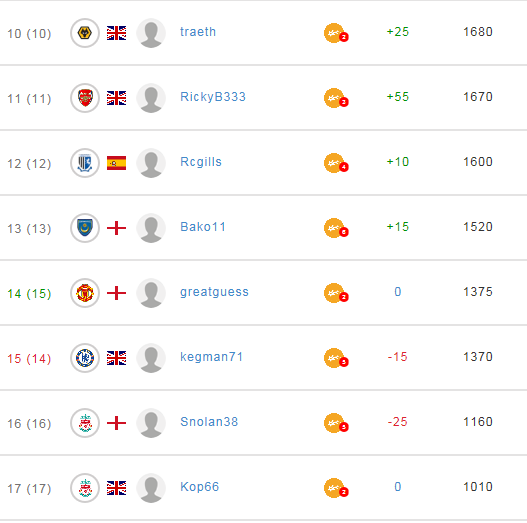The width and height of the screenshot is (527, 523).
Task: Click the orange achievement badge in traeth row
Action: click(x=336, y=33)
